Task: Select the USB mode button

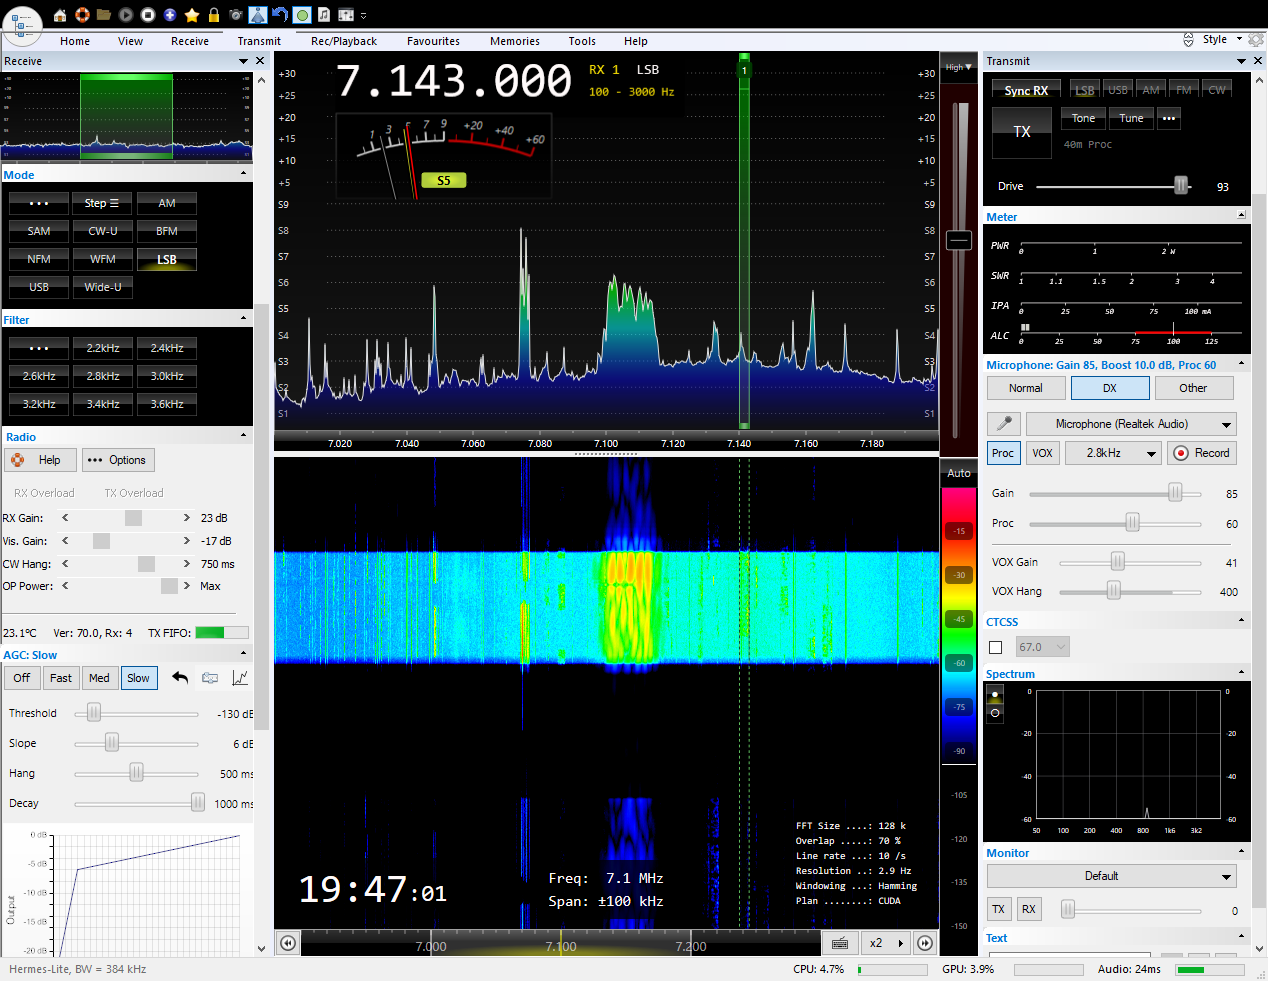Action: [39, 287]
